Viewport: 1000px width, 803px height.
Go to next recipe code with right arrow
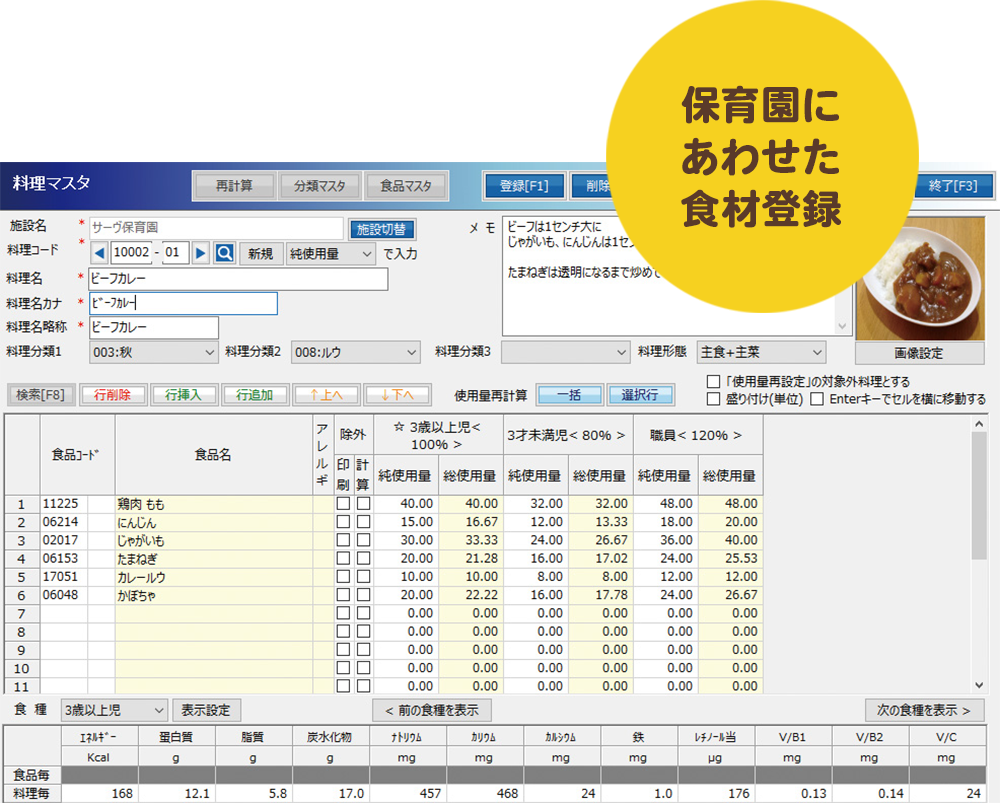click(x=201, y=254)
